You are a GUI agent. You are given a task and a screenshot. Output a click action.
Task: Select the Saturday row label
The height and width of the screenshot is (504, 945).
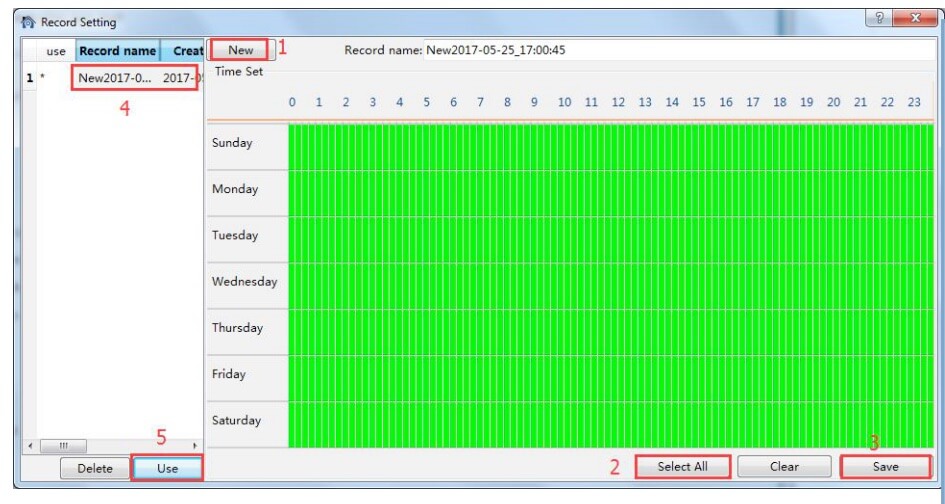[236, 420]
